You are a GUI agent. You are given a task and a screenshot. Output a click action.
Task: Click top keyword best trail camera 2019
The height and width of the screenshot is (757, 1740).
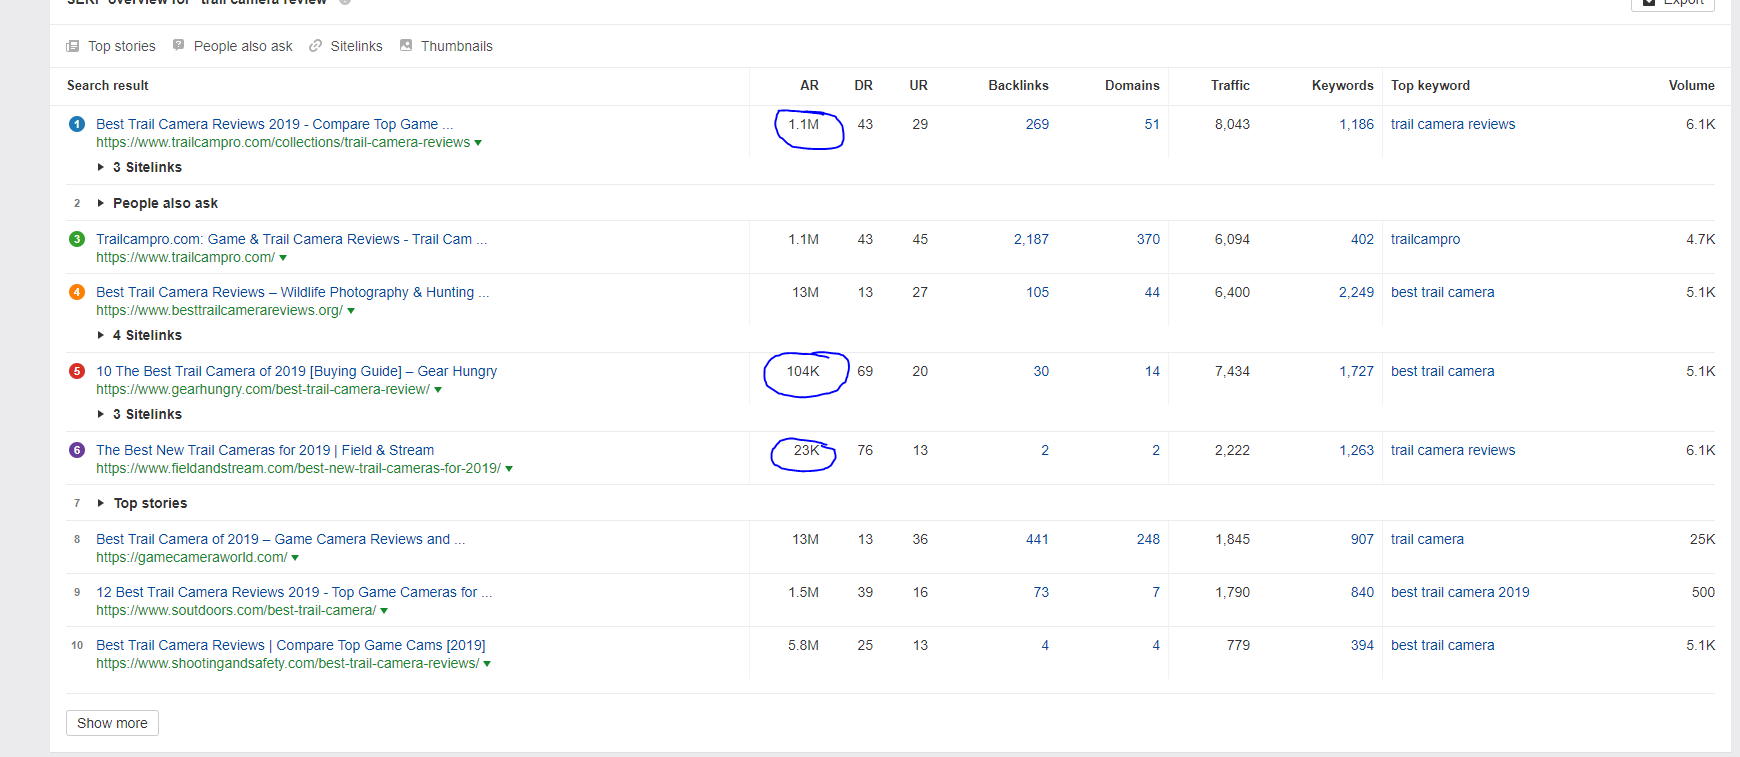[x=1460, y=592]
